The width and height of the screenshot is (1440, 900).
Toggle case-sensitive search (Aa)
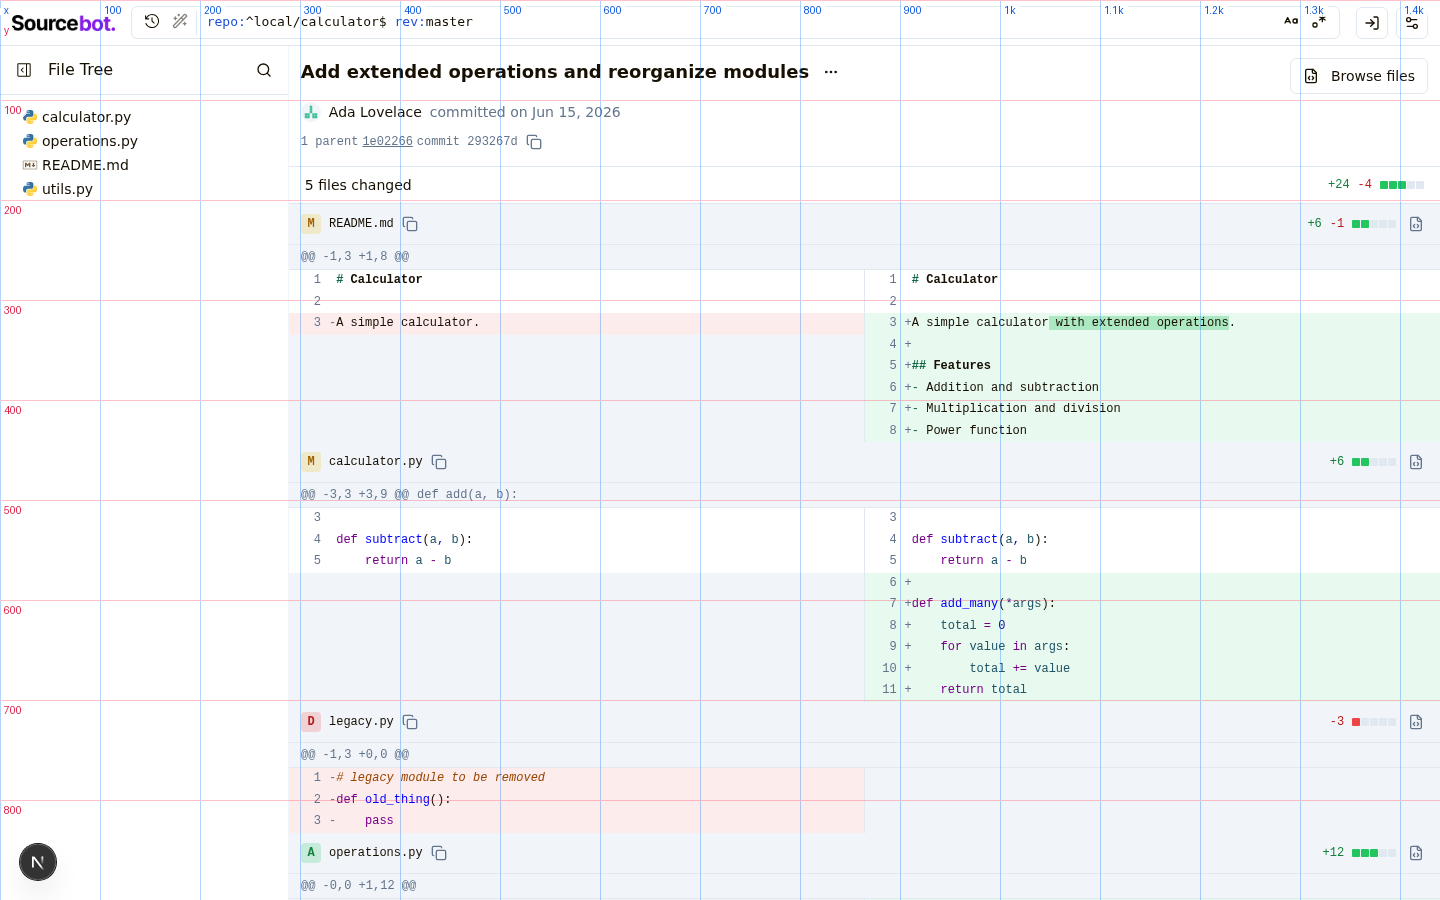[1291, 21]
